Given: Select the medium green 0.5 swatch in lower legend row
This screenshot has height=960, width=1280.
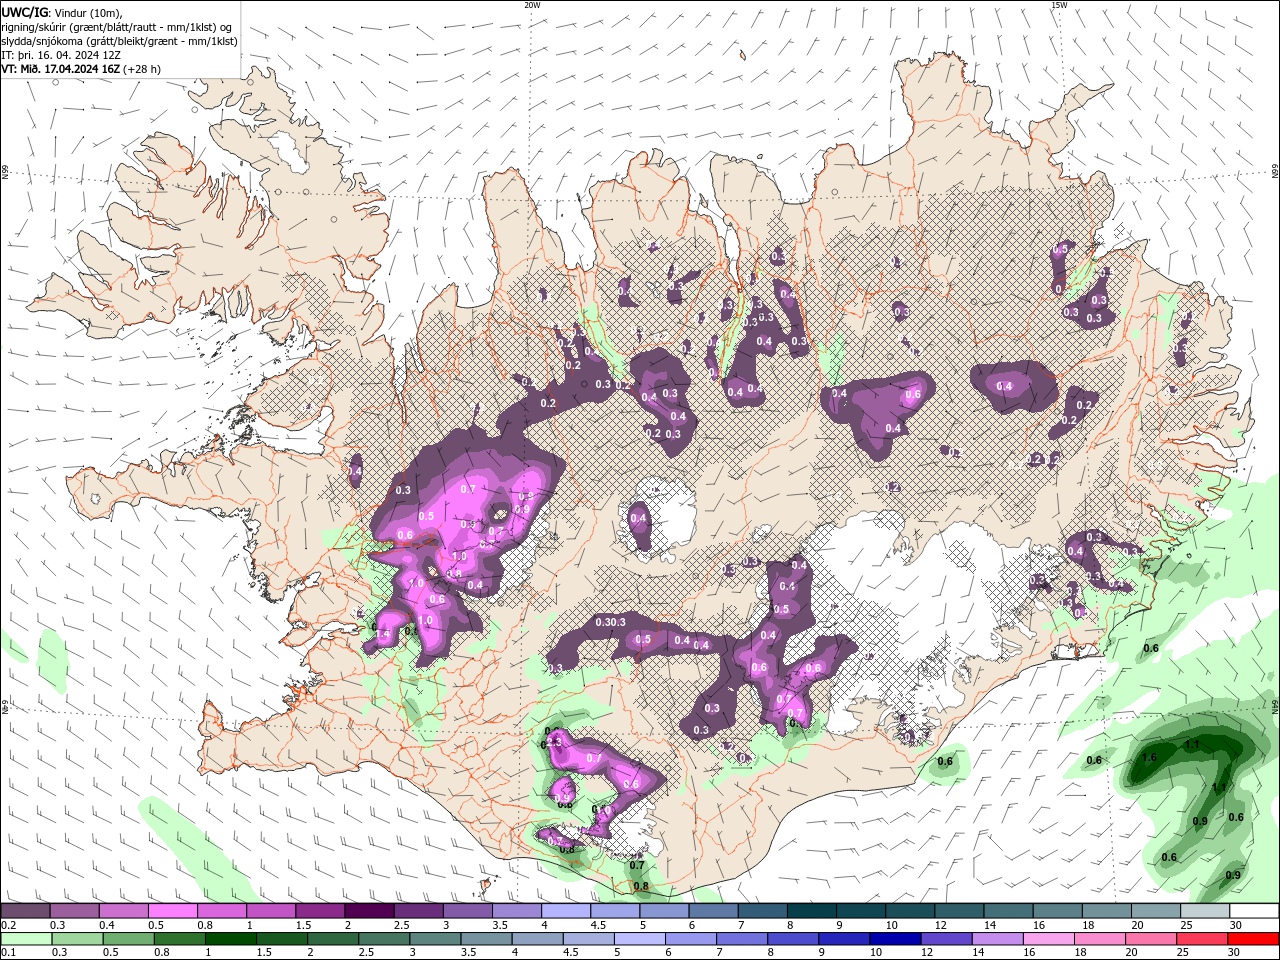Looking at the screenshot, I should pos(128,939).
